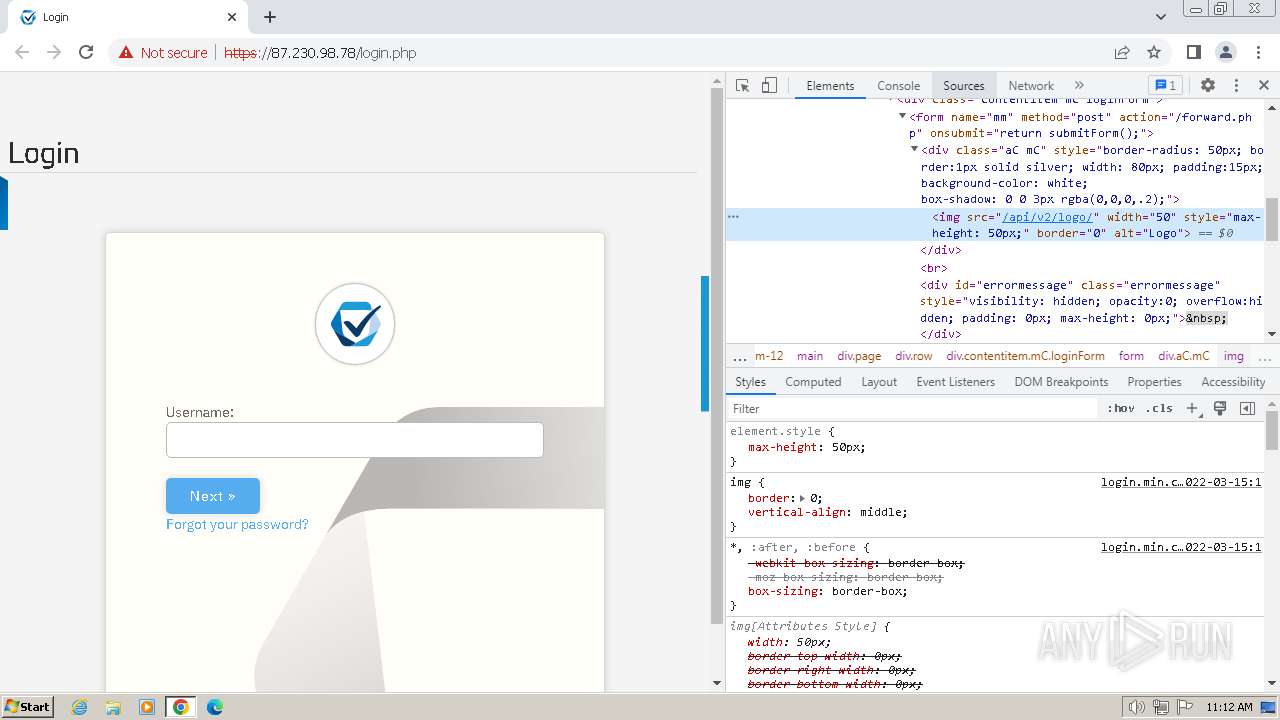Open the Styles subtab
Image resolution: width=1280 pixels, height=720 pixels.
click(750, 382)
